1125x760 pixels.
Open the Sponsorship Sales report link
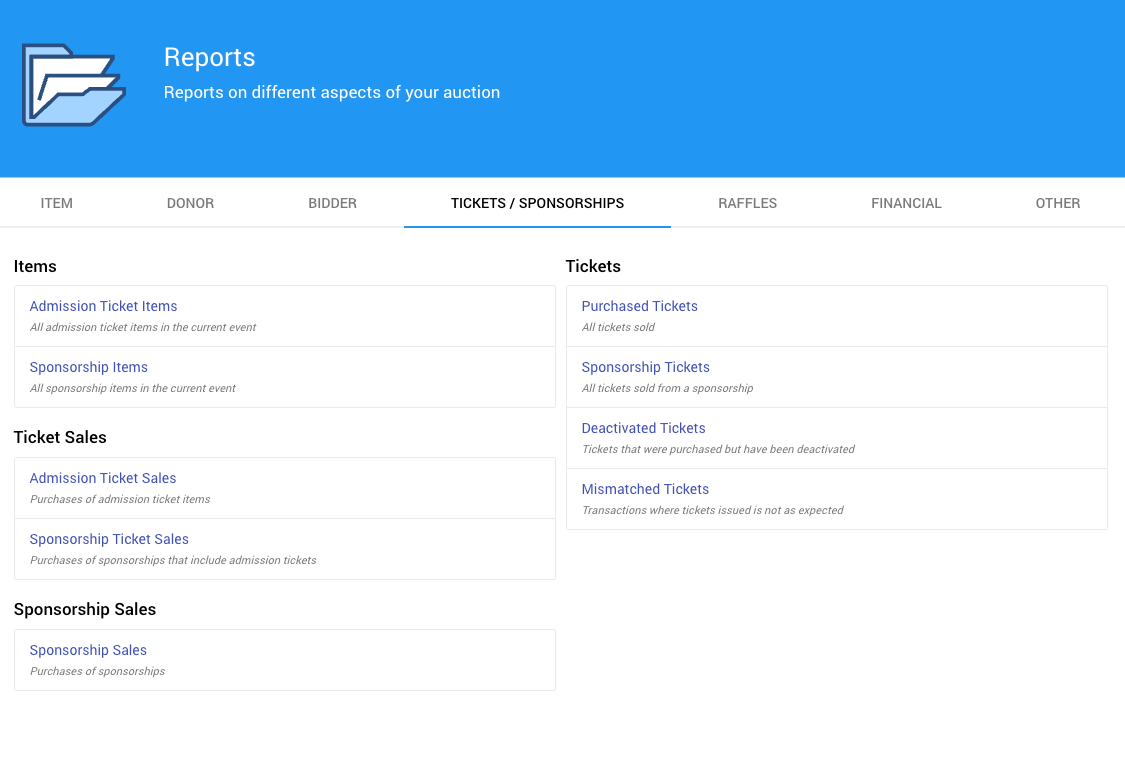click(88, 650)
